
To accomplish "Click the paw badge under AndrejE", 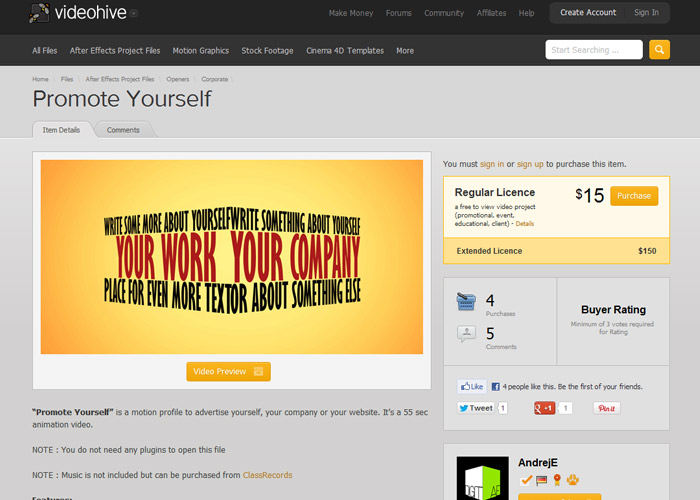I will pos(574,481).
